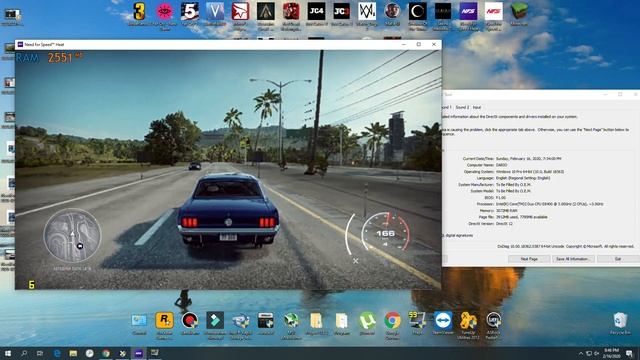Switch to the Input tab in DxDiag
Image resolution: width=640 pixels, height=360 pixels.
coord(477,107)
